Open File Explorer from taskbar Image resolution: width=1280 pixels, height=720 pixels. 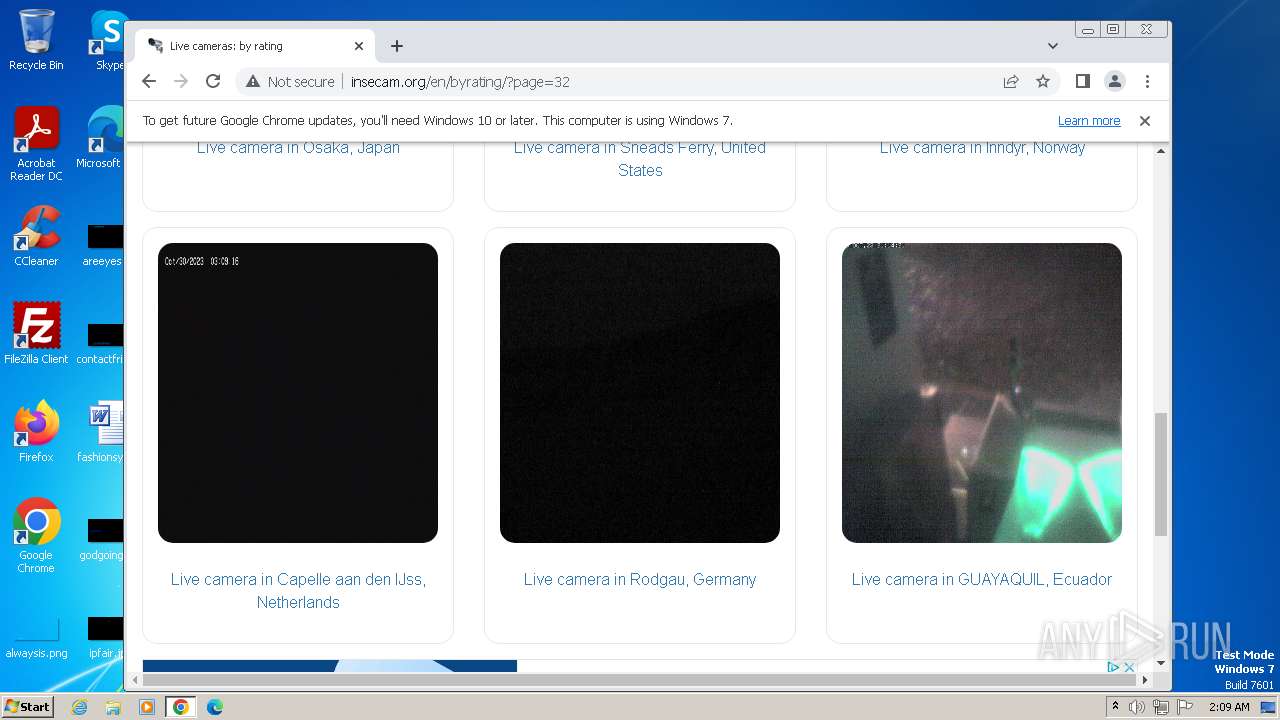[113, 707]
